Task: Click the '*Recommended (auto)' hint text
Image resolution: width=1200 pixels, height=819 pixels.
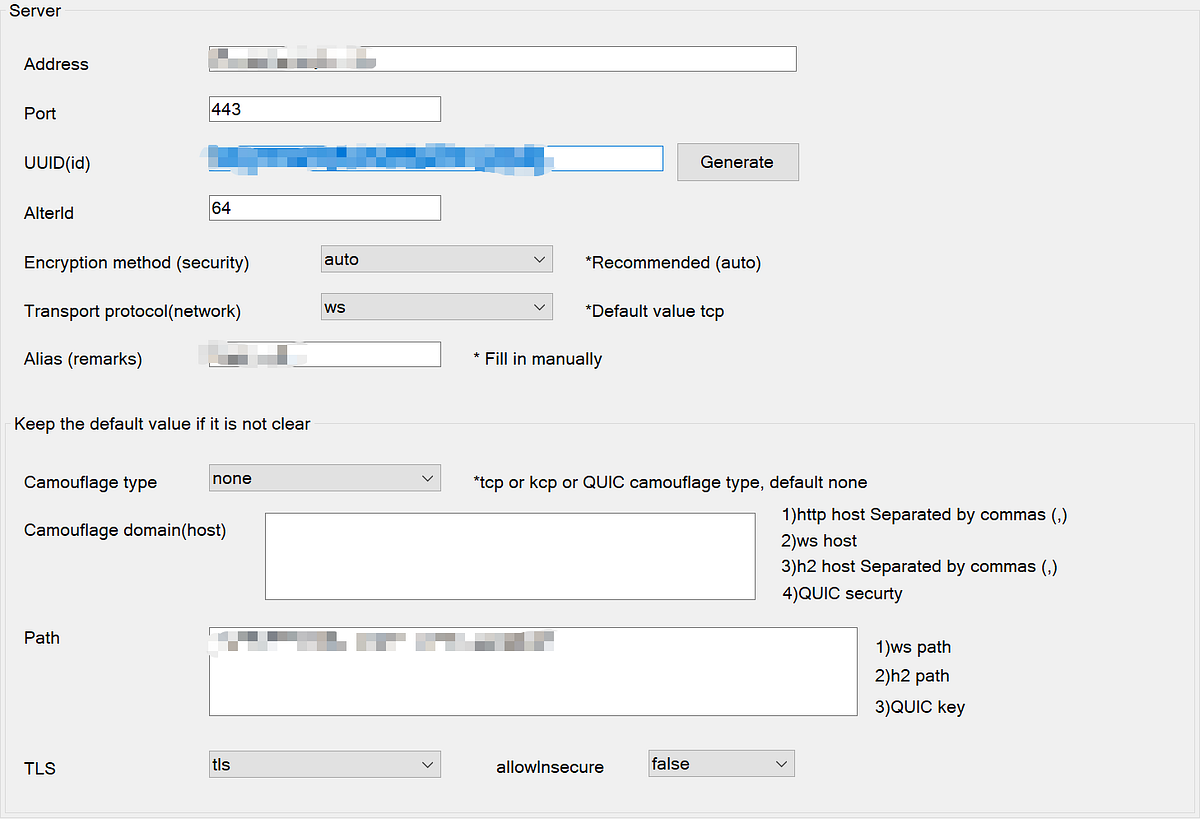Action: pyautogui.click(x=673, y=263)
